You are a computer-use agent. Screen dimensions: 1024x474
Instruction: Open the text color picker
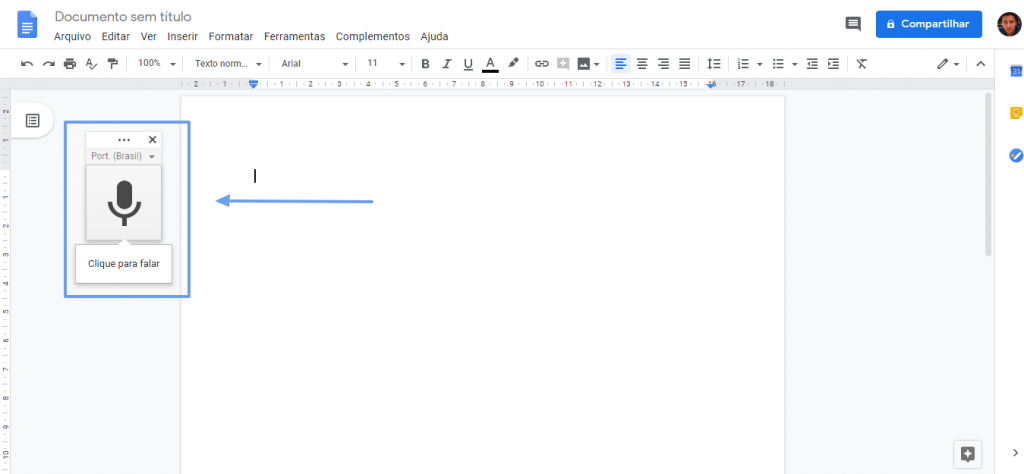click(x=490, y=64)
